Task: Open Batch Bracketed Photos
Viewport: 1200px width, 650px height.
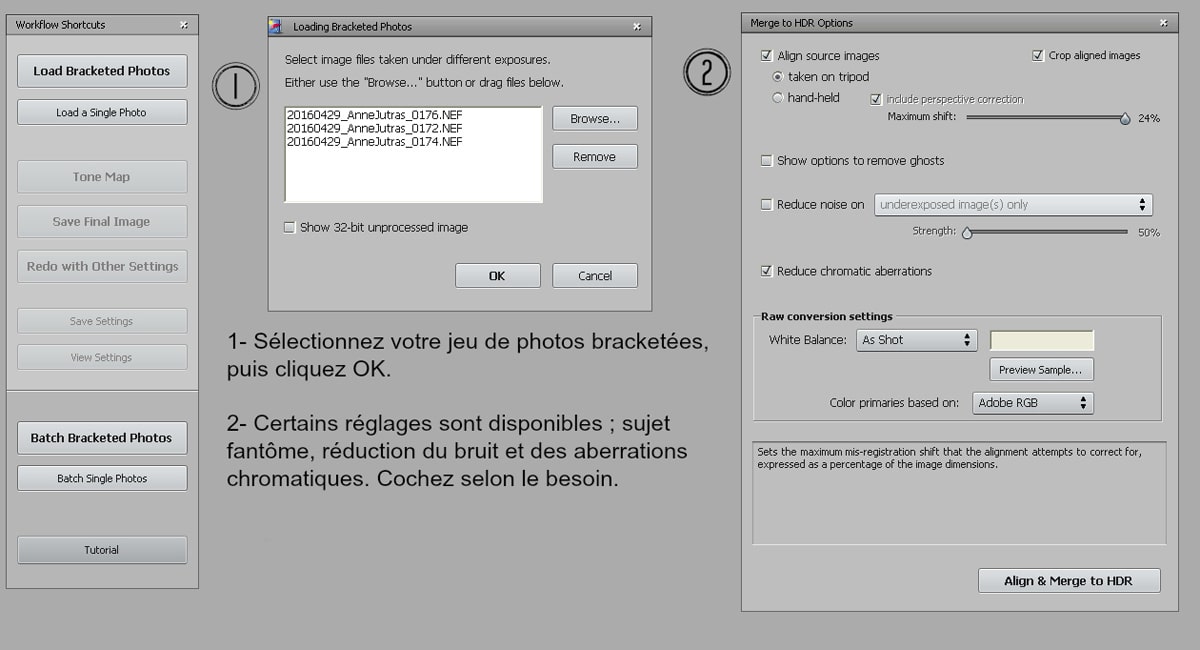Action: [102, 438]
